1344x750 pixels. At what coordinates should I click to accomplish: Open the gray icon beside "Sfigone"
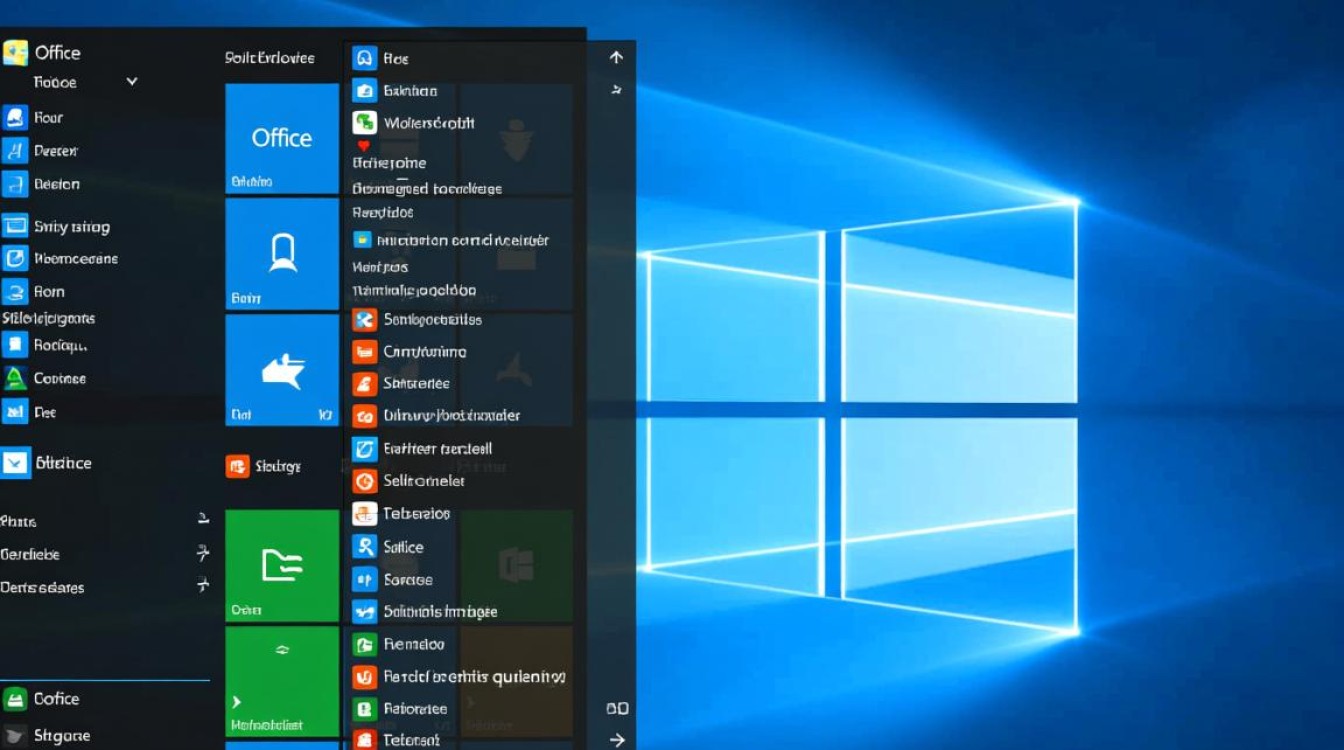pos(15,735)
